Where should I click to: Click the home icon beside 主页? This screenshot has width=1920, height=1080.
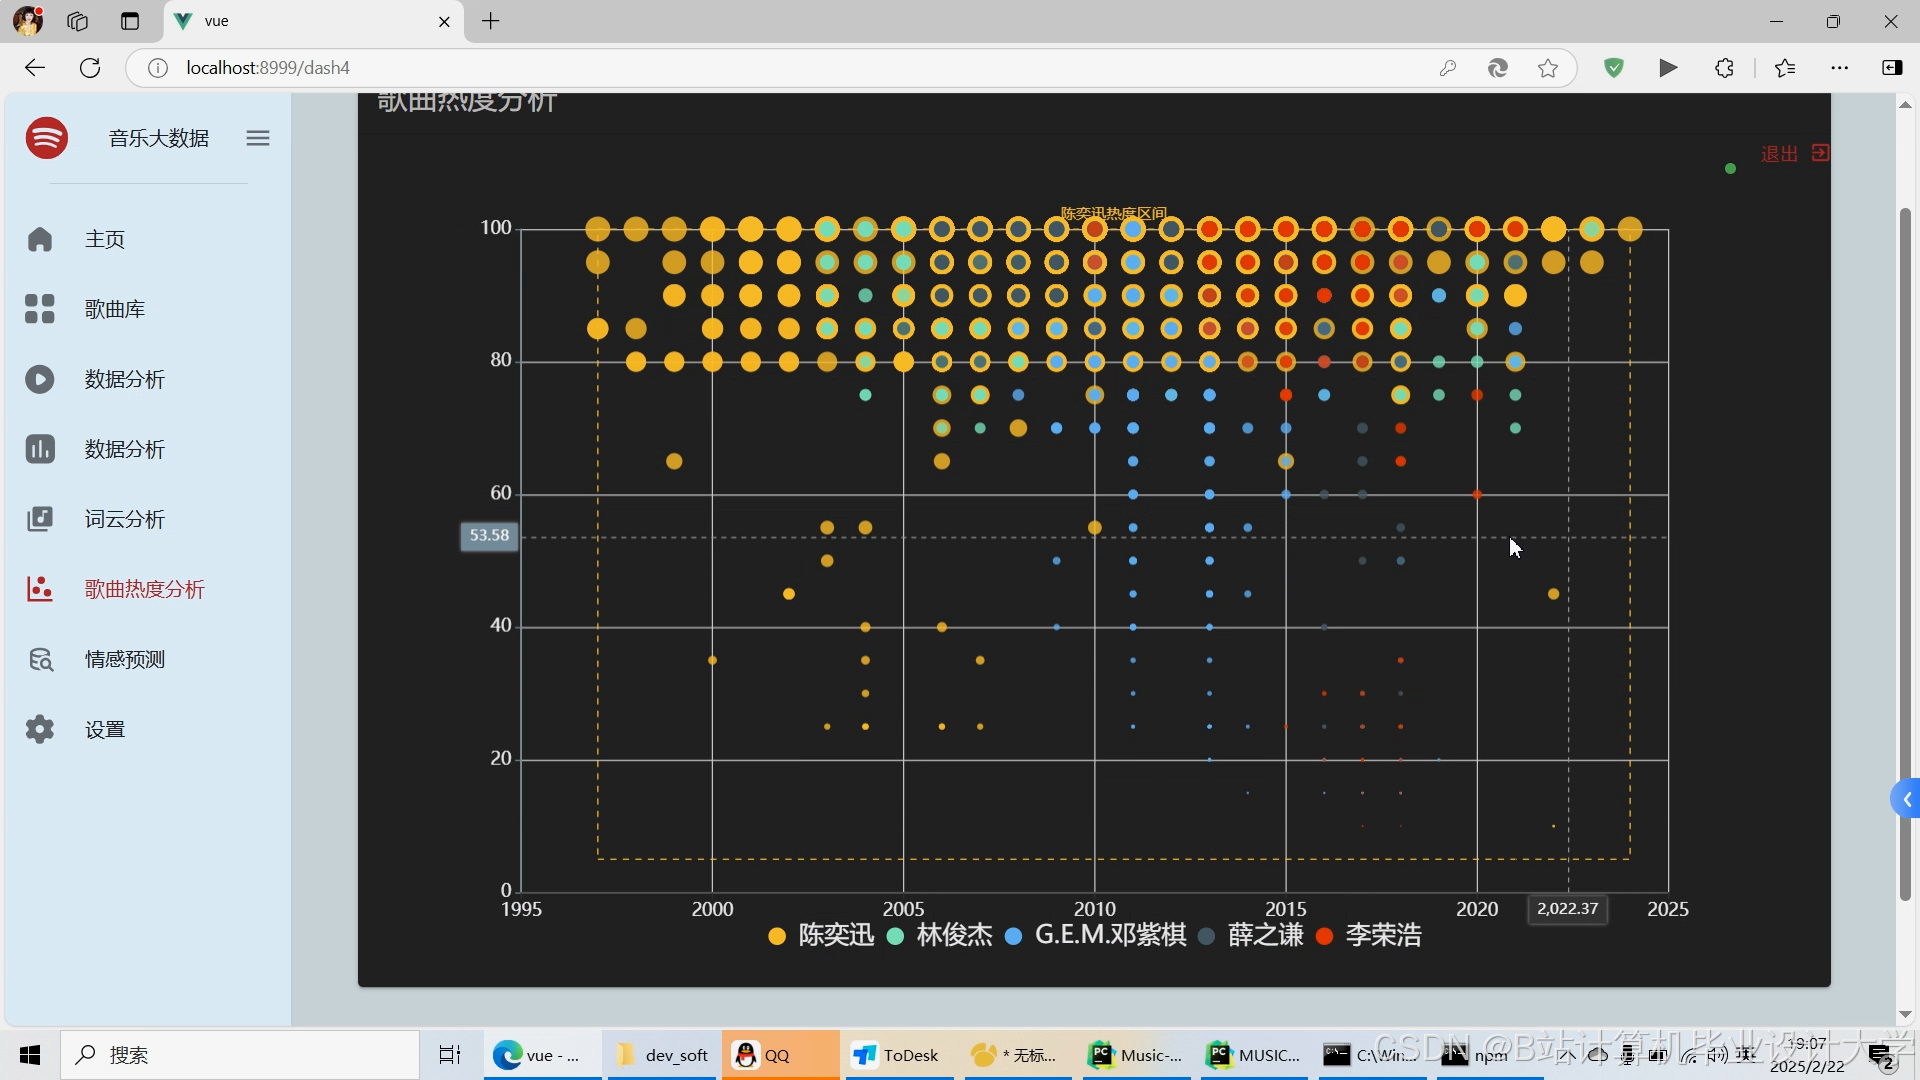(40, 239)
